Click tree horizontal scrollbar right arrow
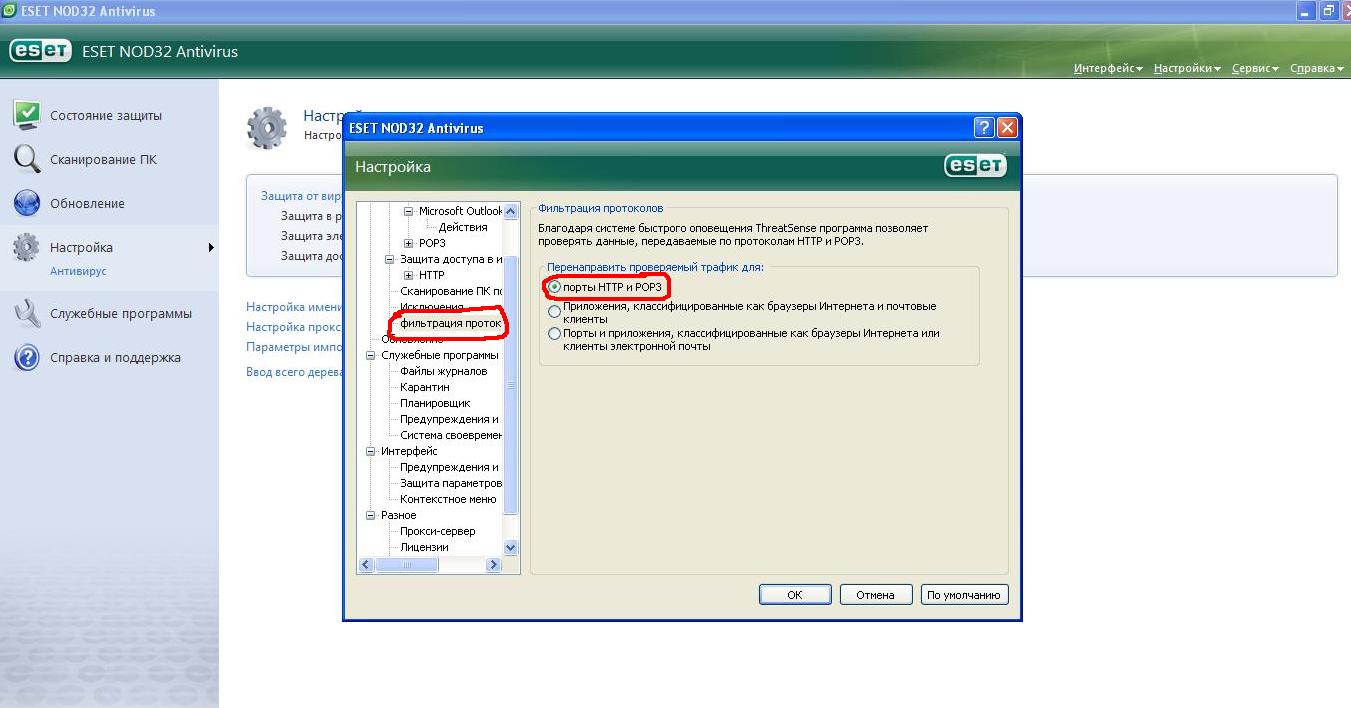 coord(493,565)
